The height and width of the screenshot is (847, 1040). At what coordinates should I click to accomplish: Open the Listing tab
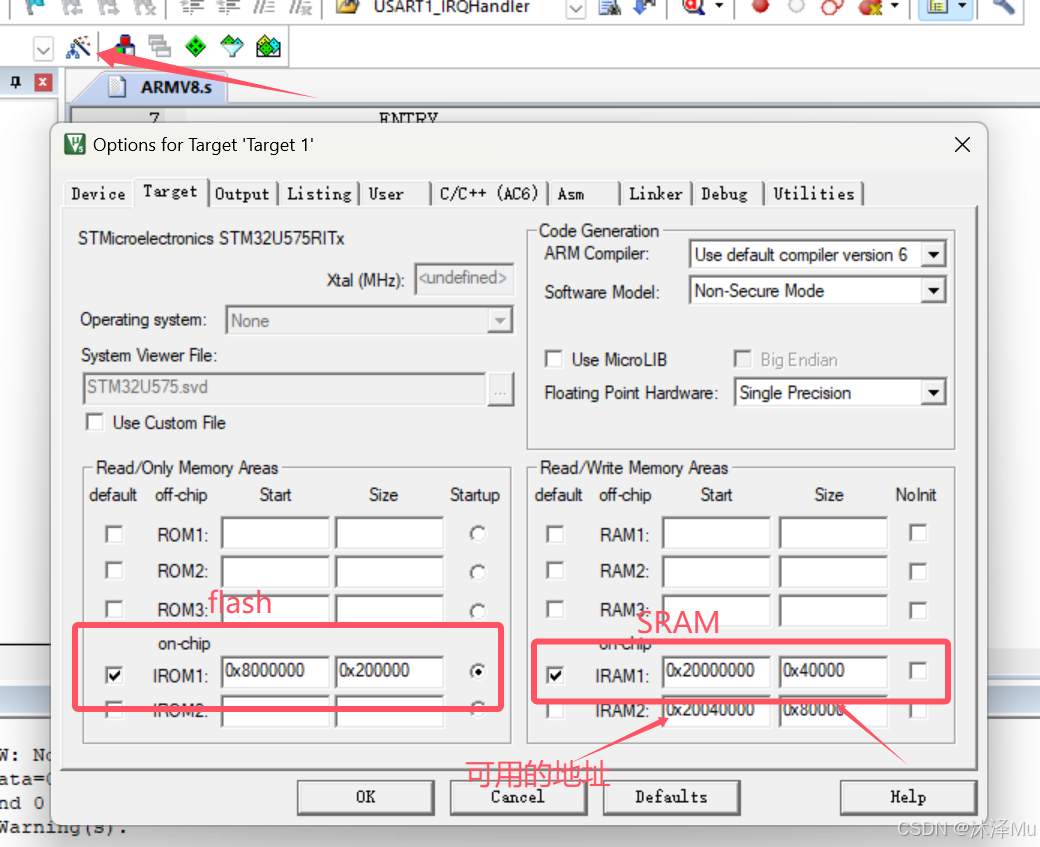tap(319, 194)
